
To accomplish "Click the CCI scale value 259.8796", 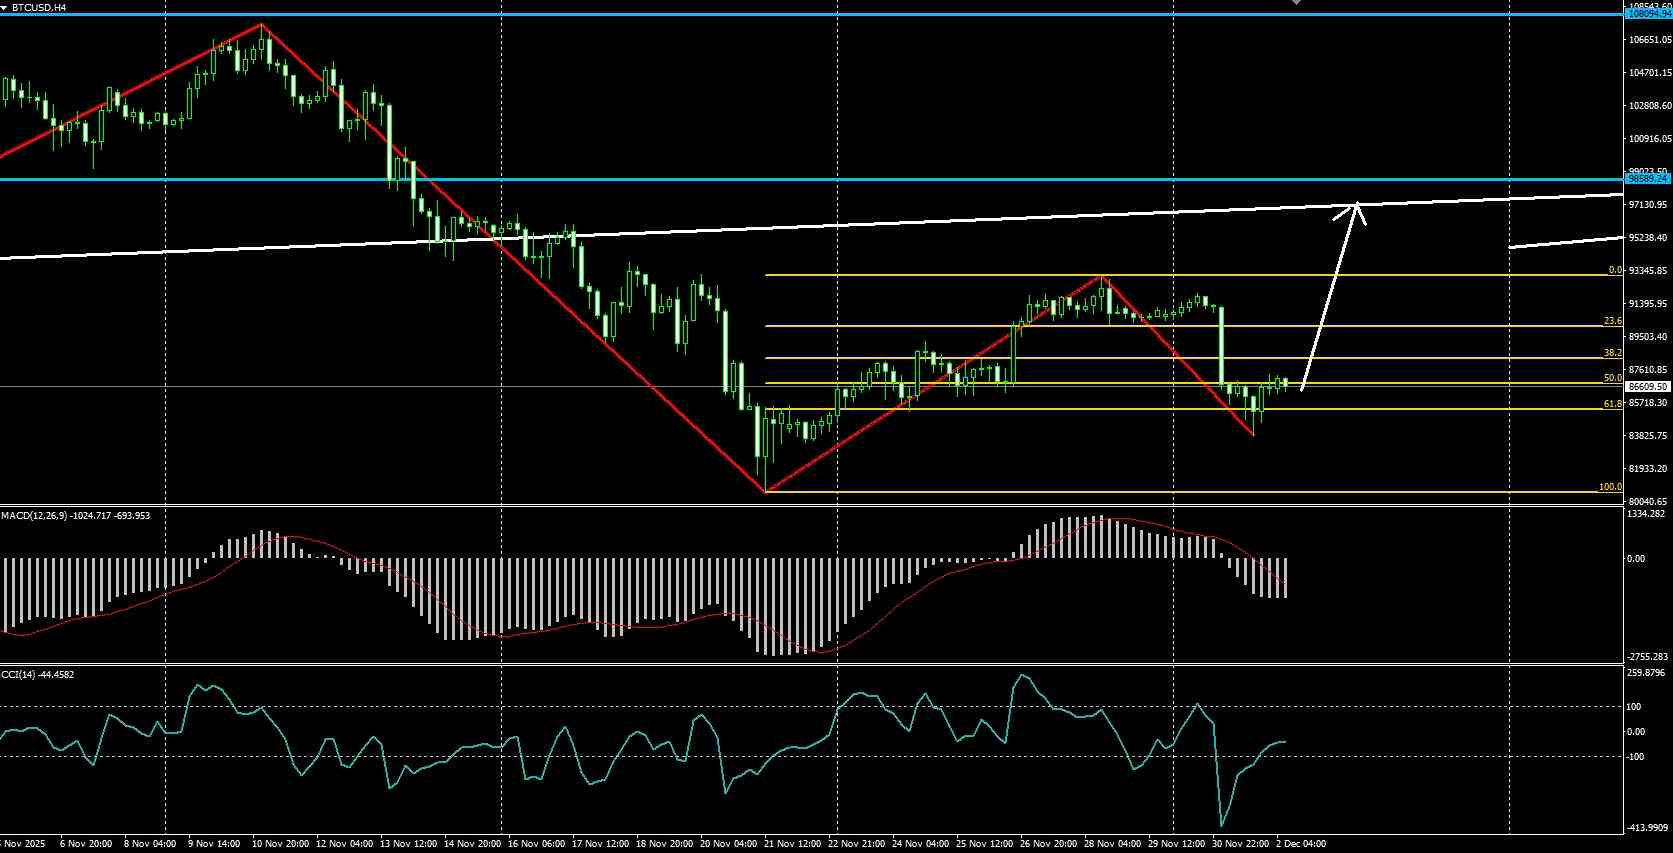I will [x=1648, y=673].
